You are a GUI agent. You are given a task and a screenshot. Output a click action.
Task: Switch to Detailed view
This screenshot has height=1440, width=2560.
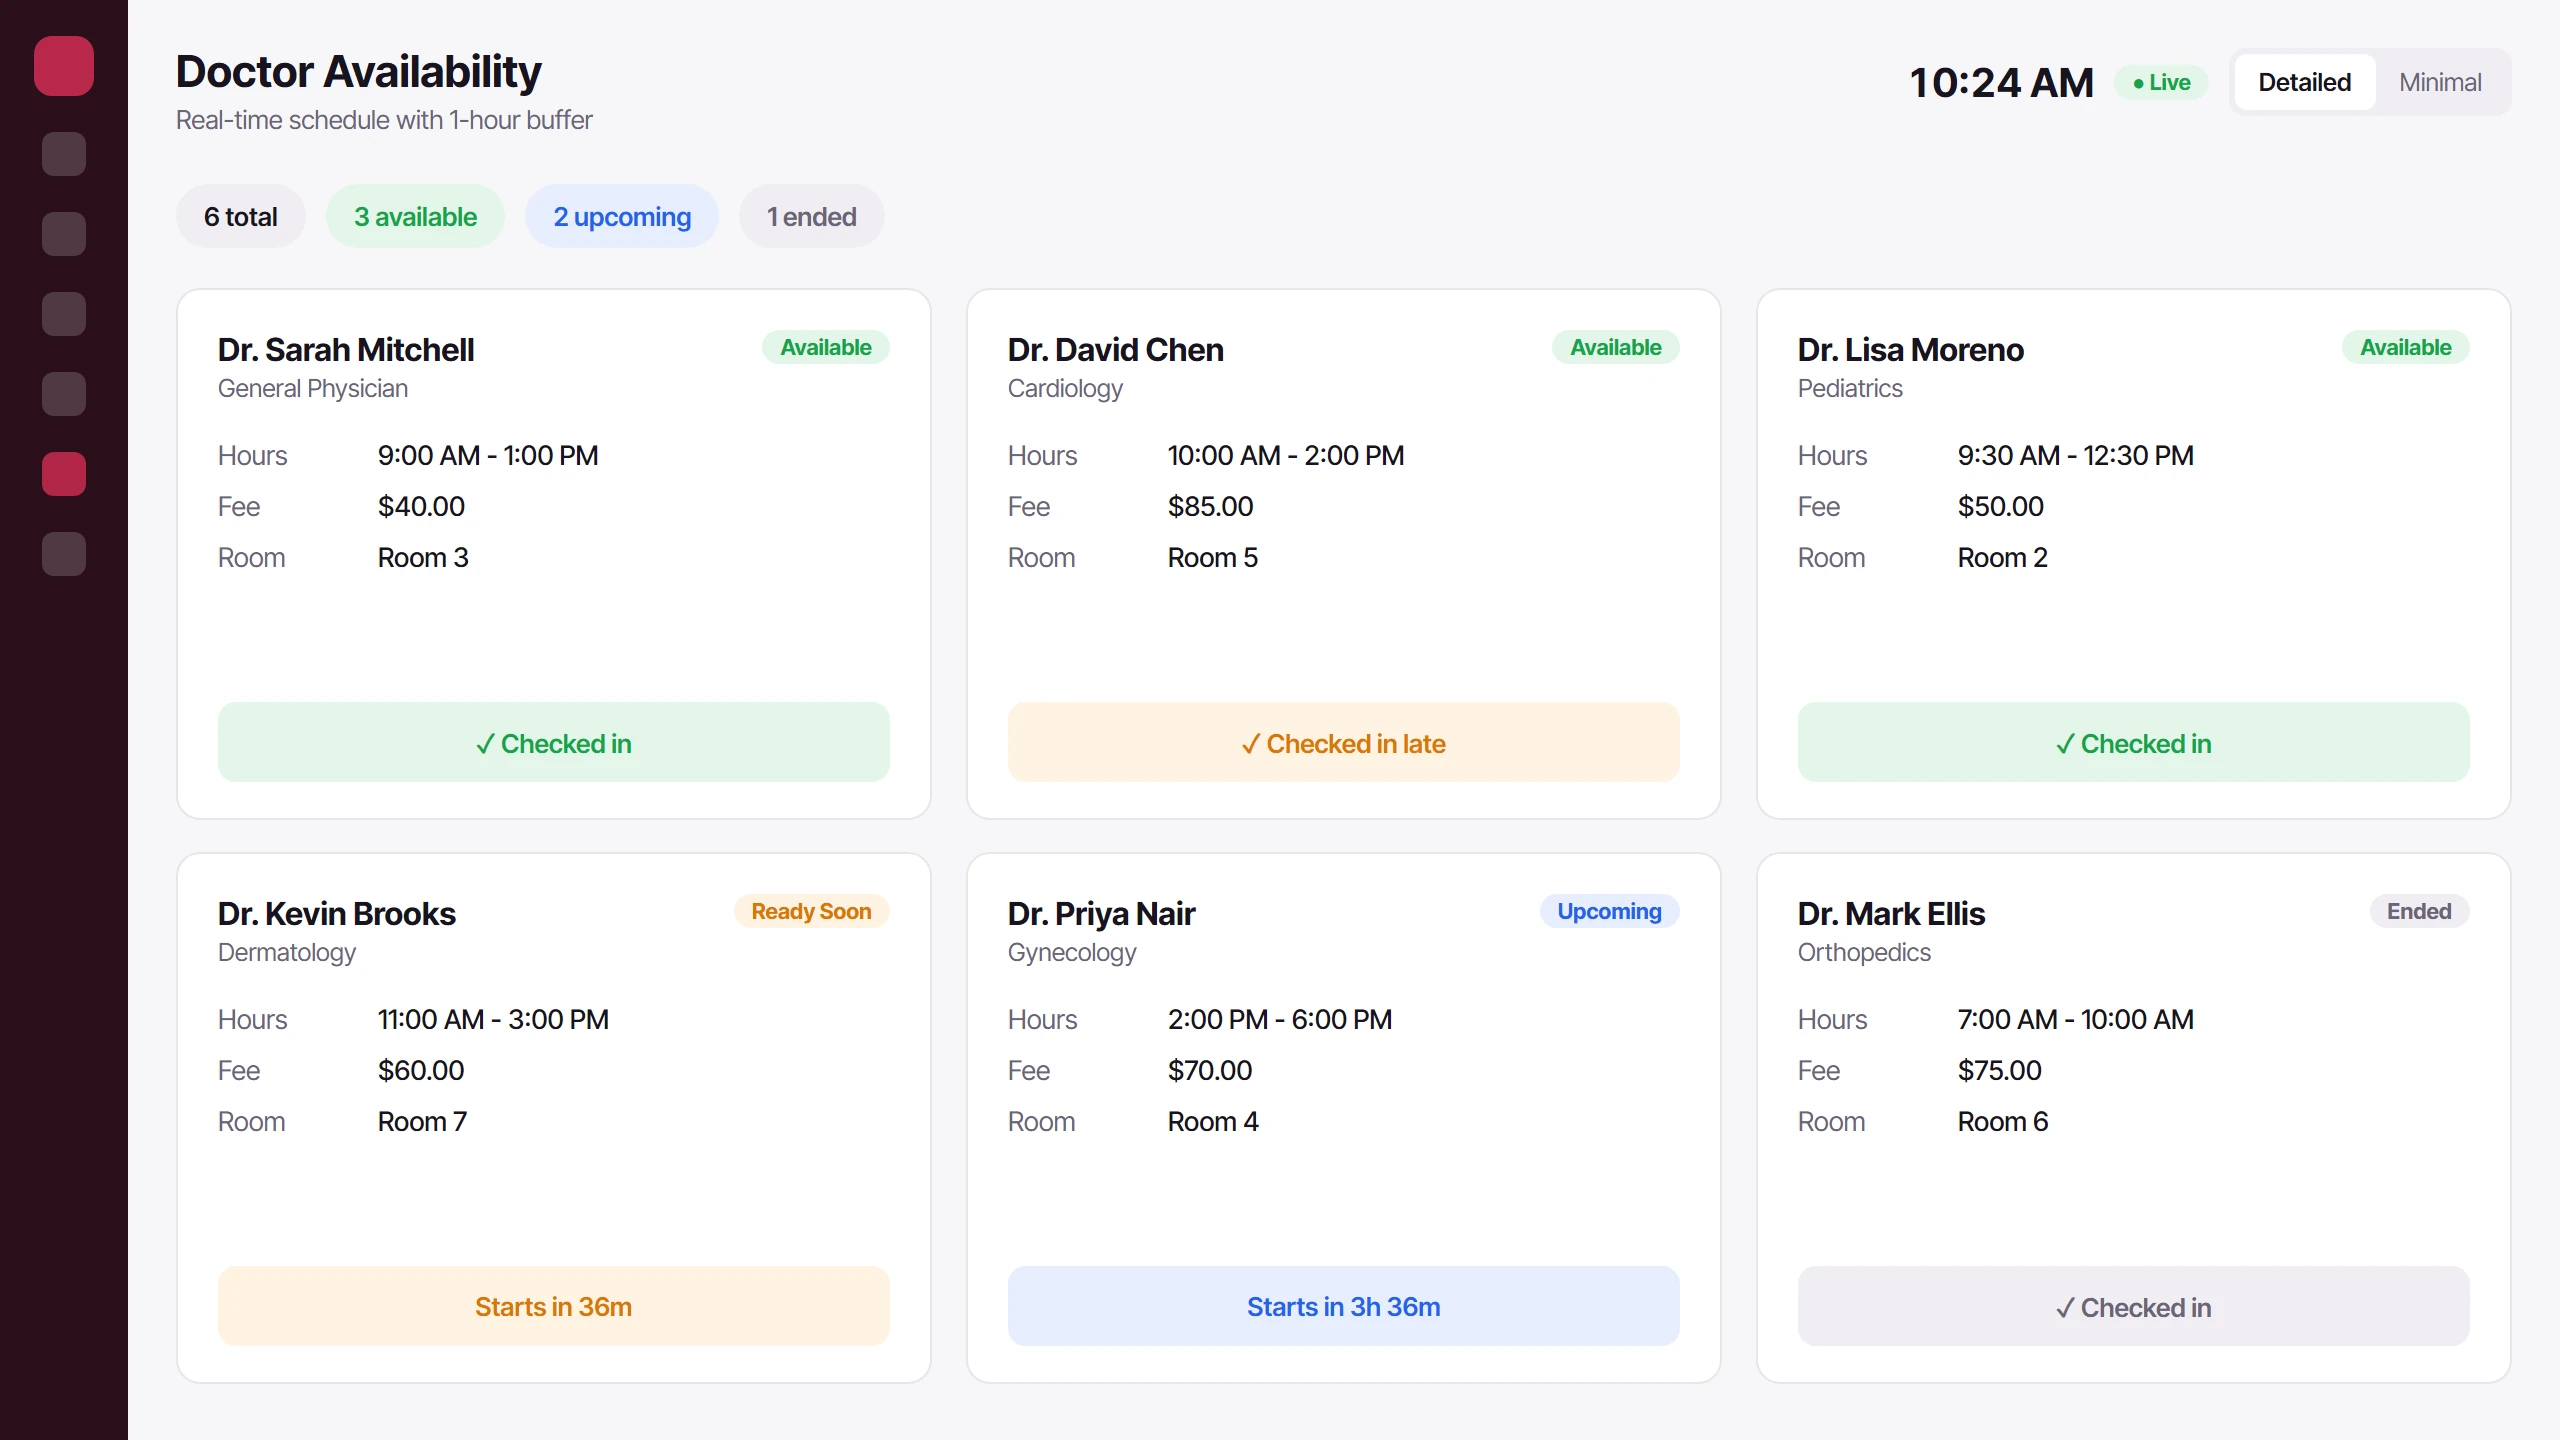[x=2304, y=82]
